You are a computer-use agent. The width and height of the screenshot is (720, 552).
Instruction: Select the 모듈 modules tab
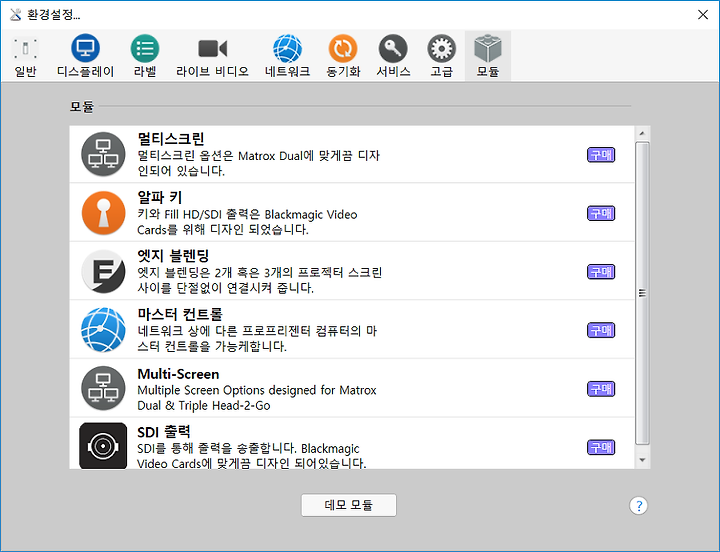[x=488, y=56]
